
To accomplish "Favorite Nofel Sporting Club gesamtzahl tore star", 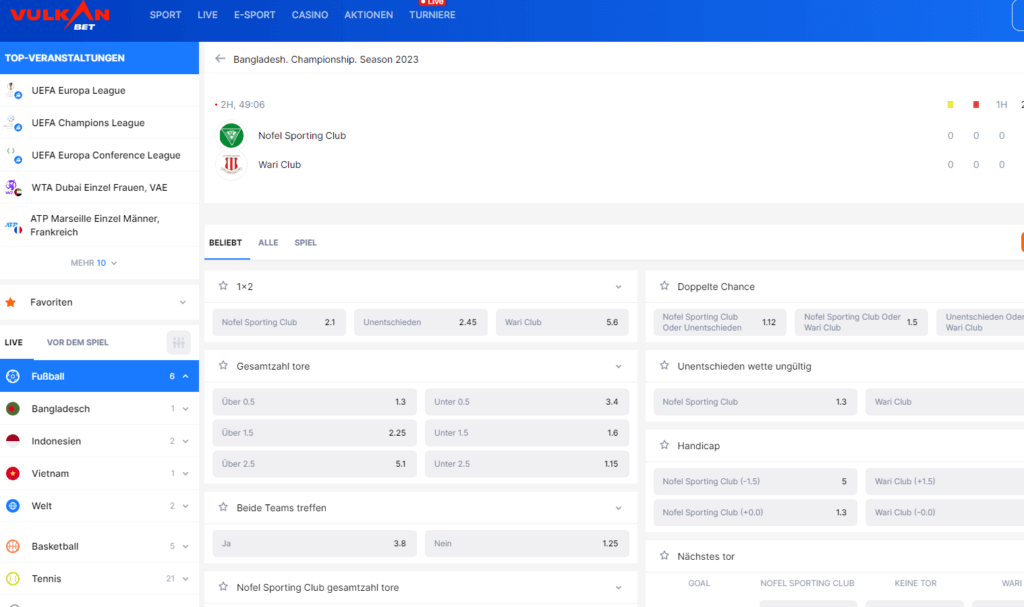I will [223, 587].
